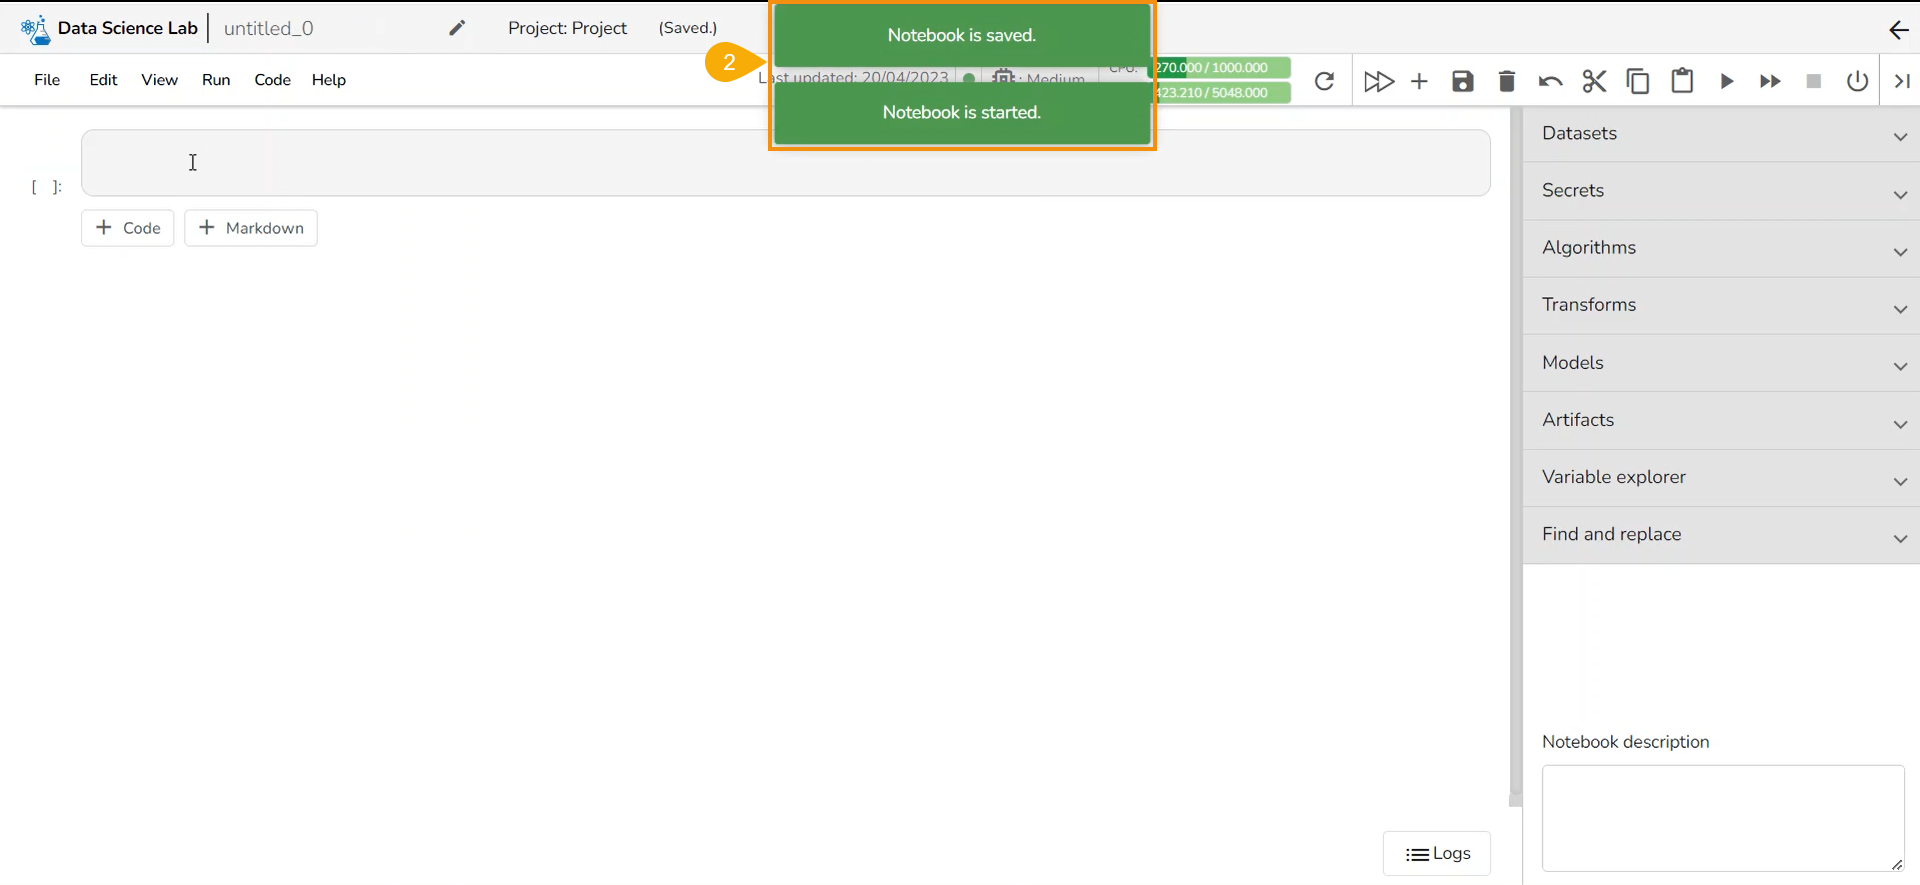The image size is (1920, 885).
Task: Click the save notebook icon
Action: click(x=1463, y=81)
